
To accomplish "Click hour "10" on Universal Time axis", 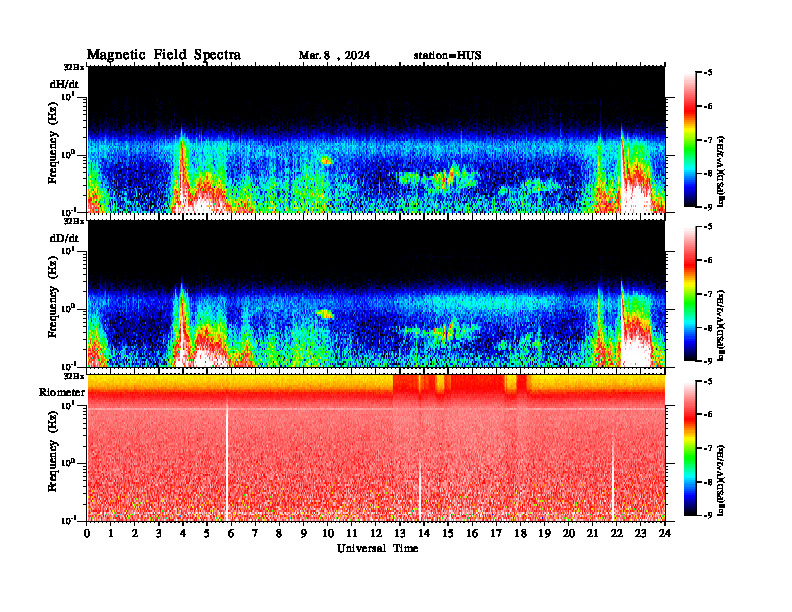I will pyautogui.click(x=328, y=533).
